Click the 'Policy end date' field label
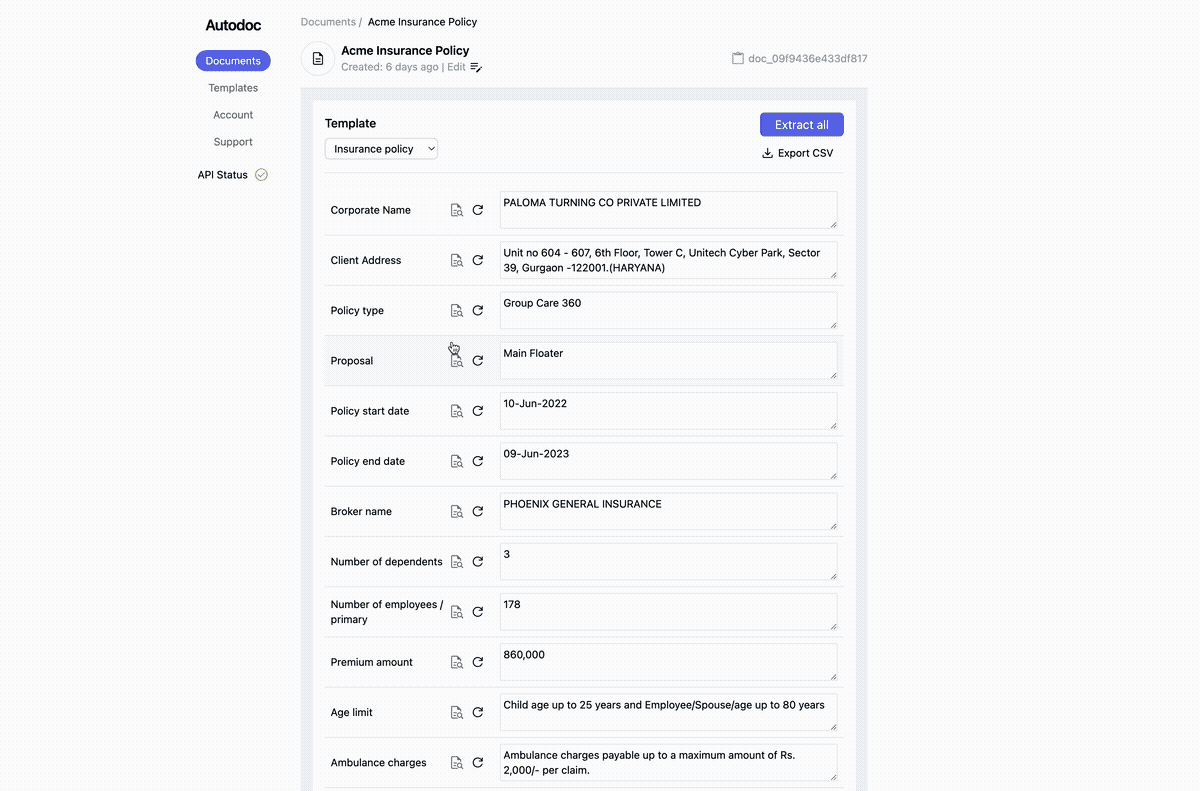 coord(368,461)
